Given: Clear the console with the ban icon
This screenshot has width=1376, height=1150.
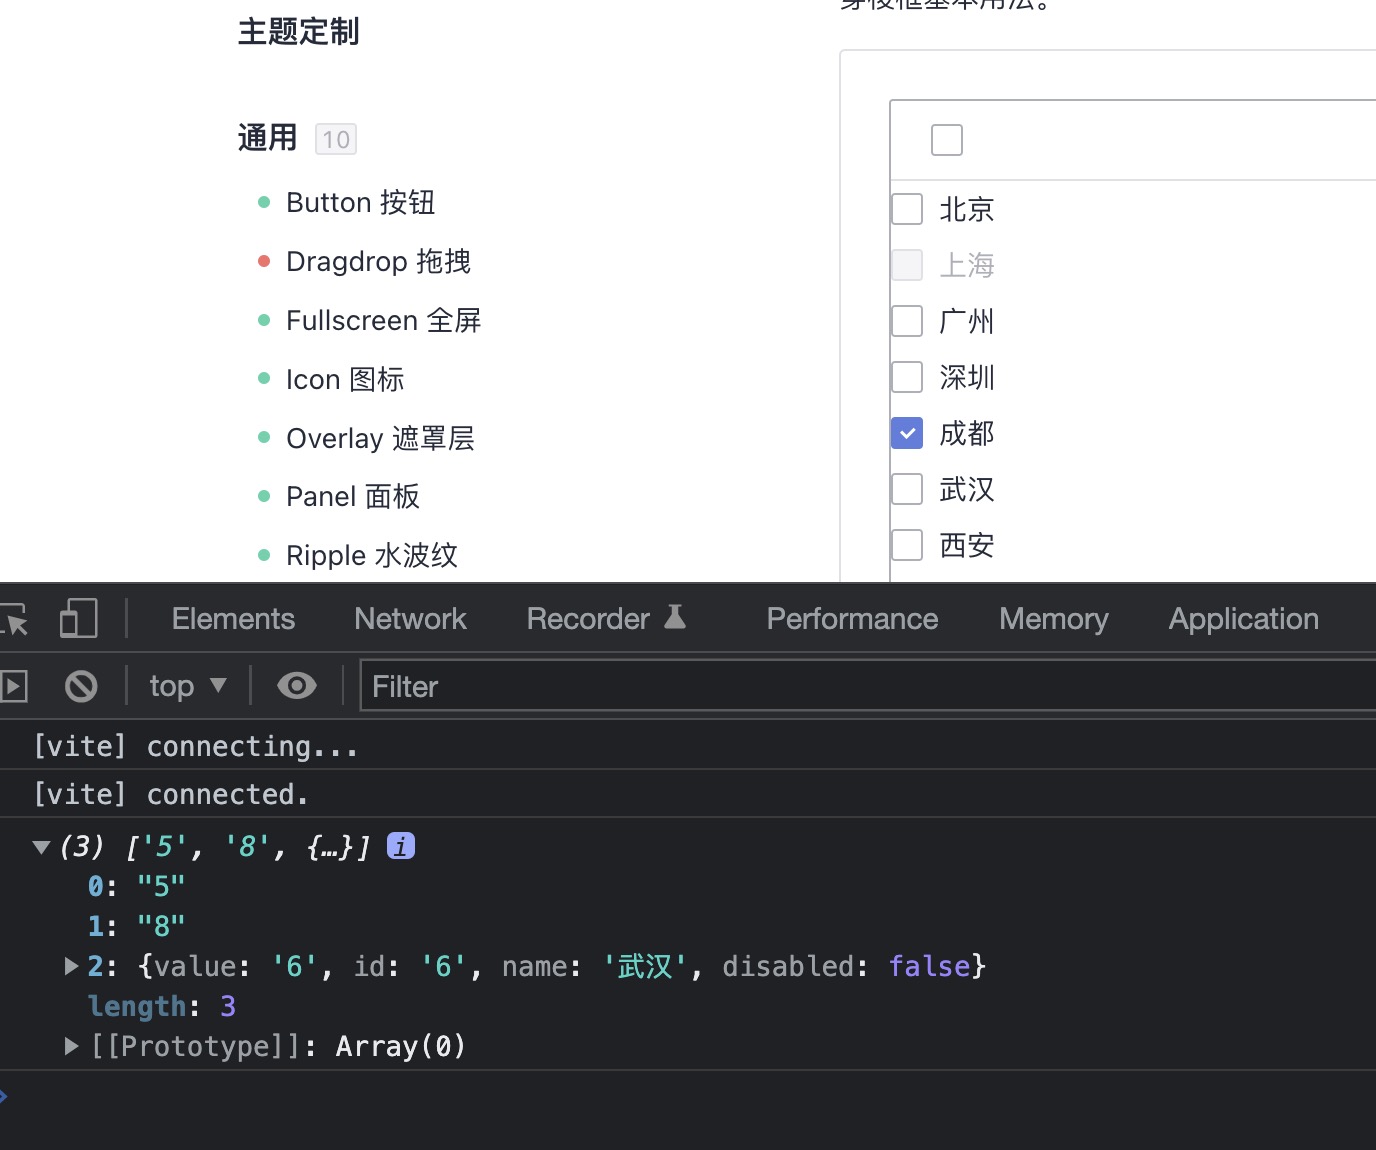Looking at the screenshot, I should coord(81,686).
